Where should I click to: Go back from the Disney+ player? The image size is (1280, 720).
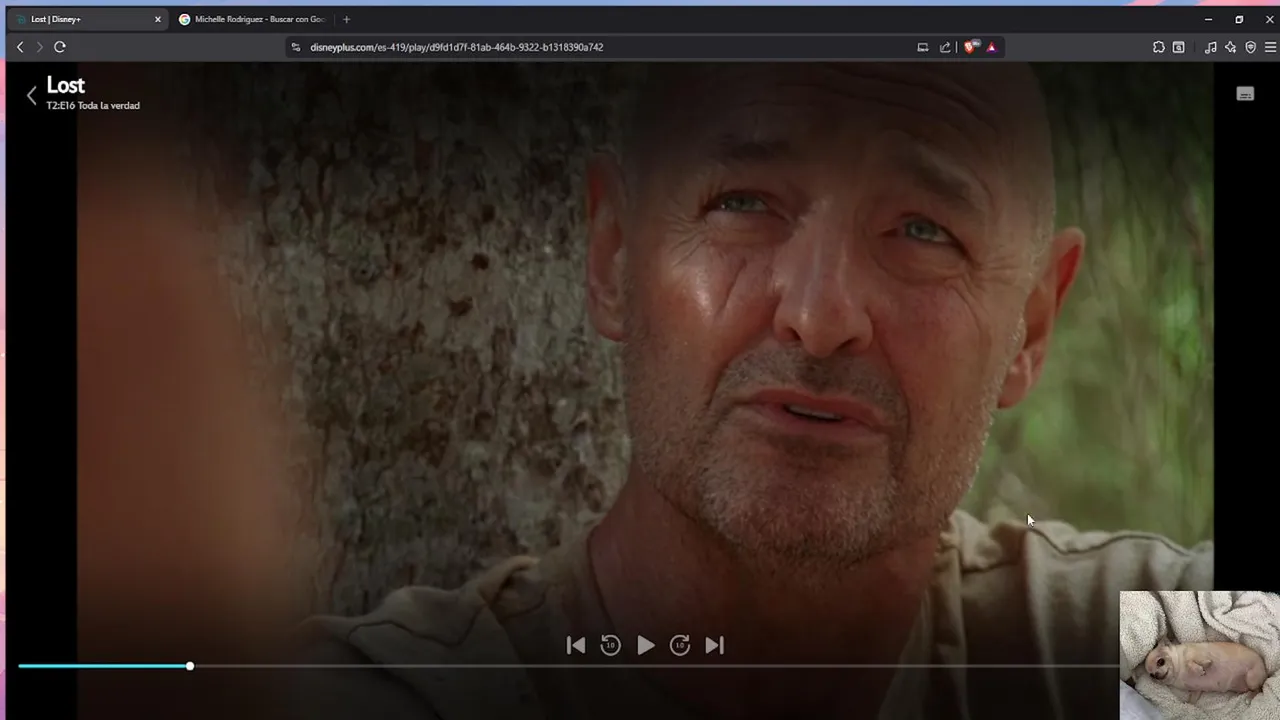[x=31, y=95]
